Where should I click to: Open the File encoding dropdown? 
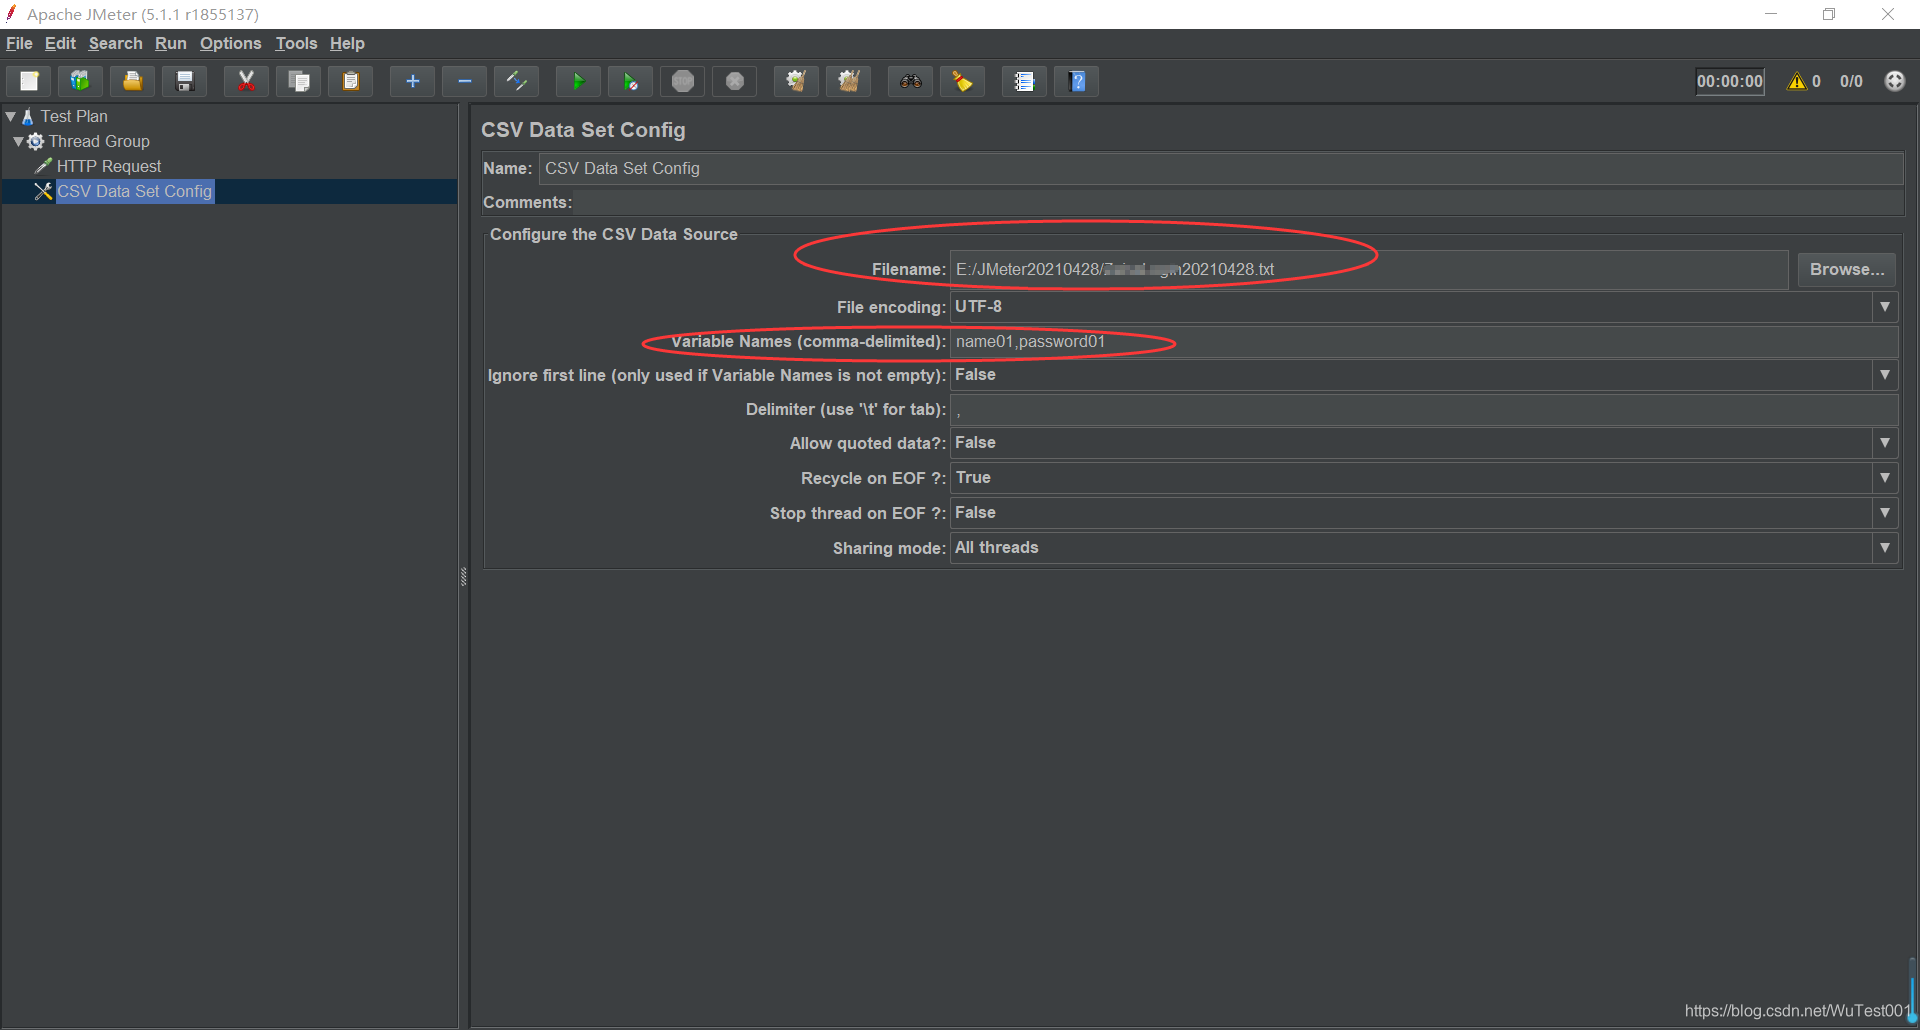click(x=1885, y=307)
